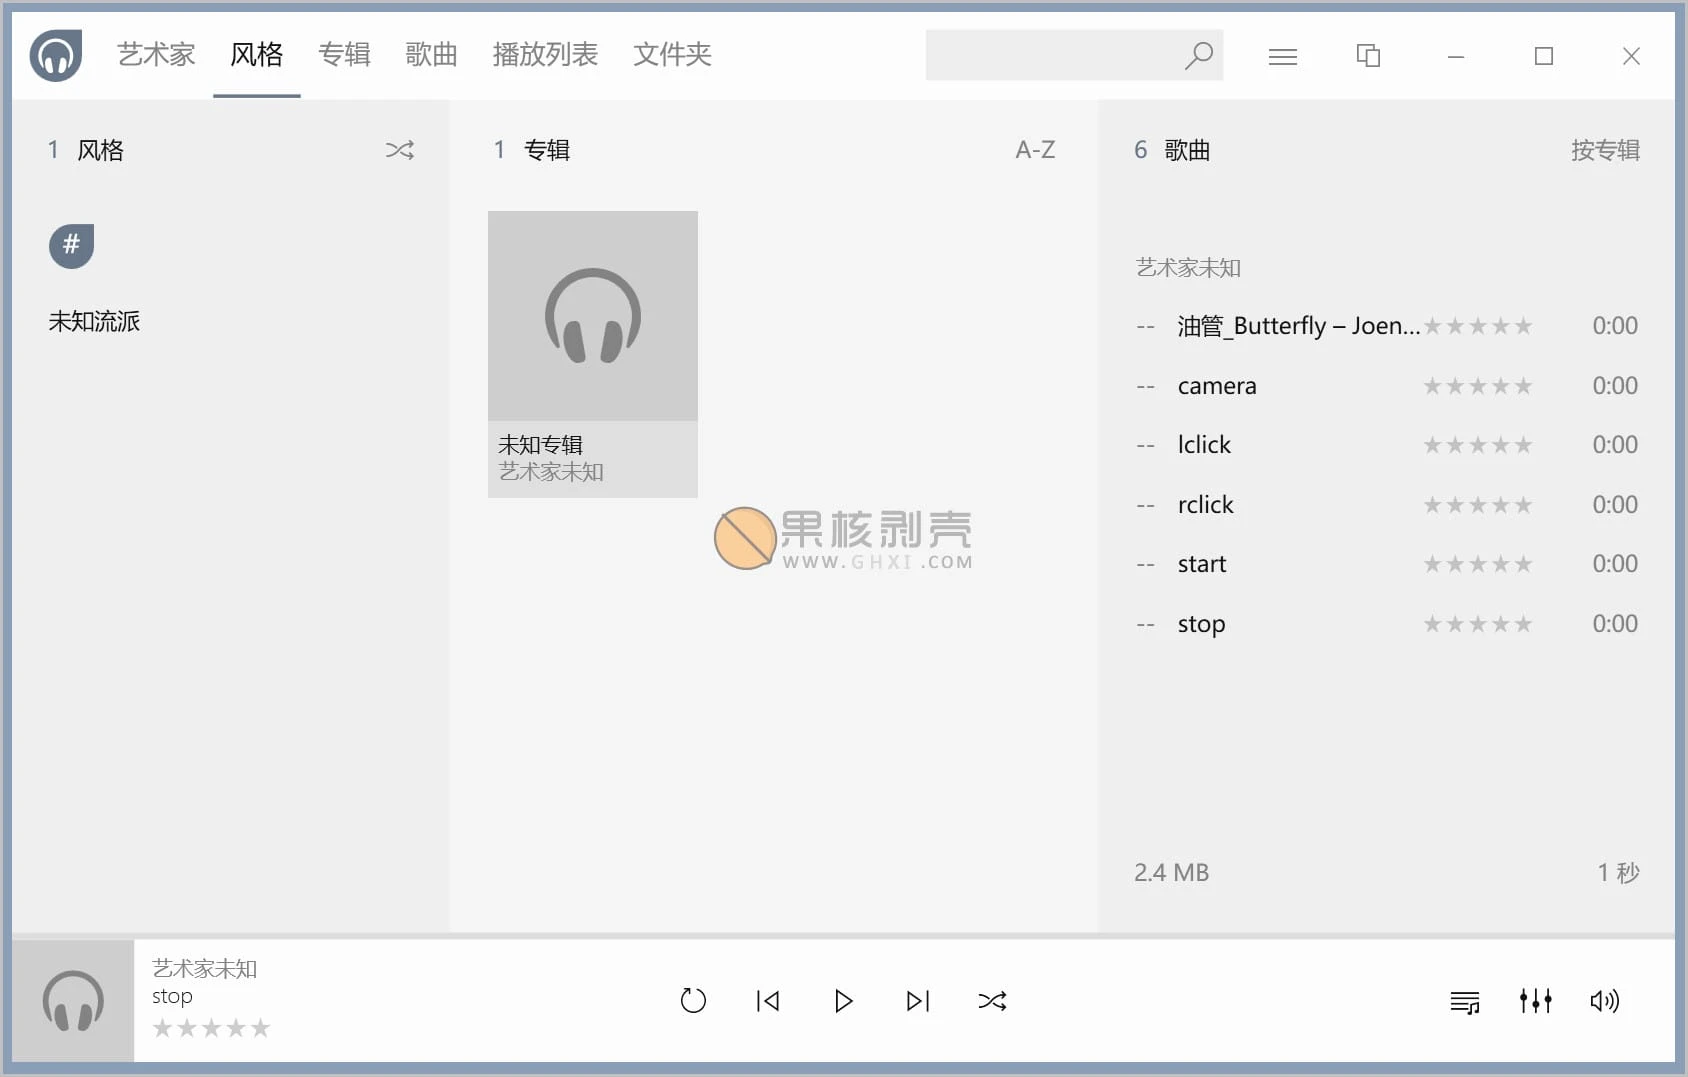Skip to the previous track
This screenshot has width=1688, height=1077.
coord(768,1001)
